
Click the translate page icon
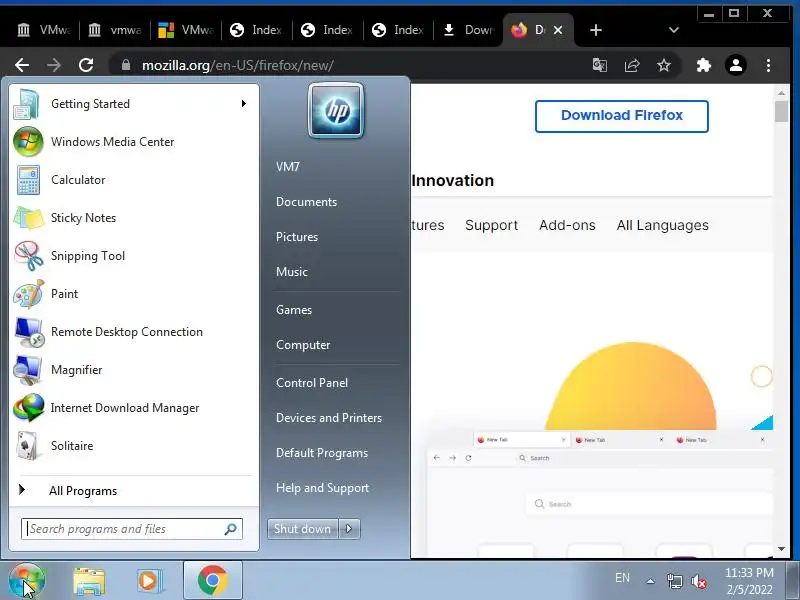599,65
